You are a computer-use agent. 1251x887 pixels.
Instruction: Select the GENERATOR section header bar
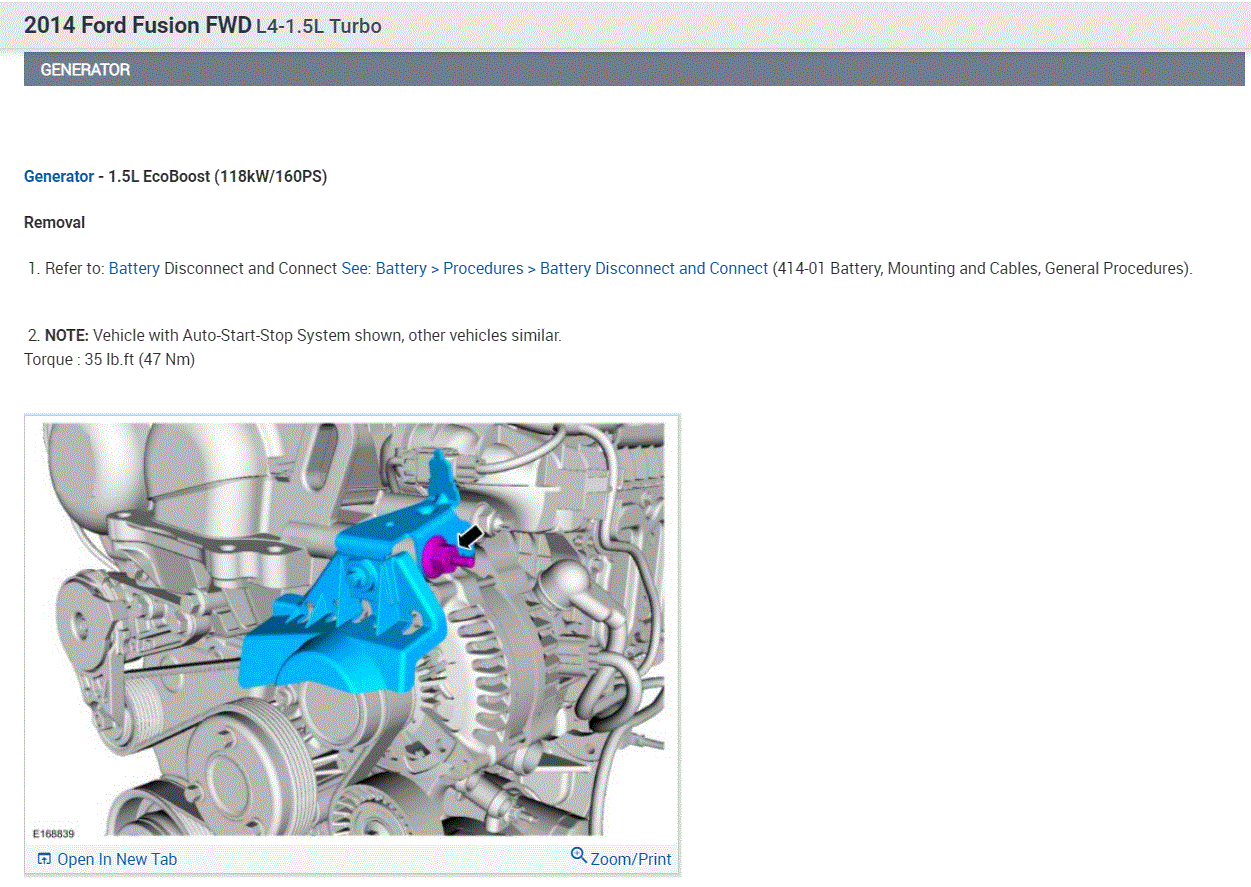click(634, 70)
